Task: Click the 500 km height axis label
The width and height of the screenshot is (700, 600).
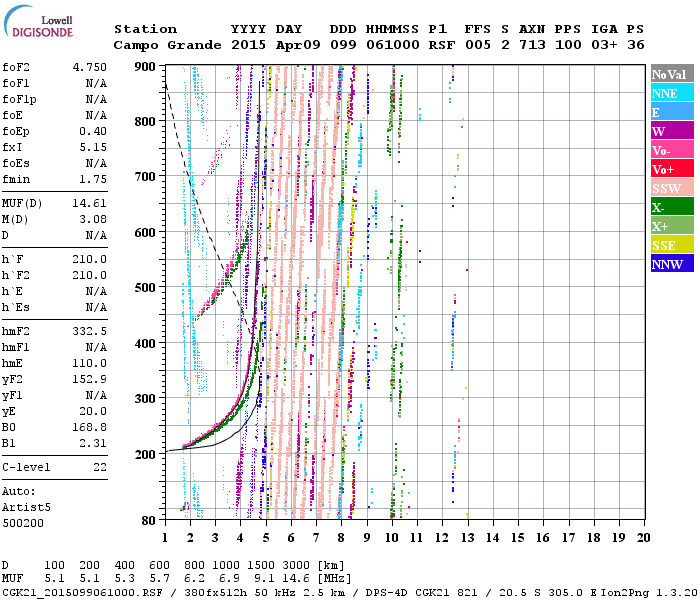Action: tap(145, 288)
